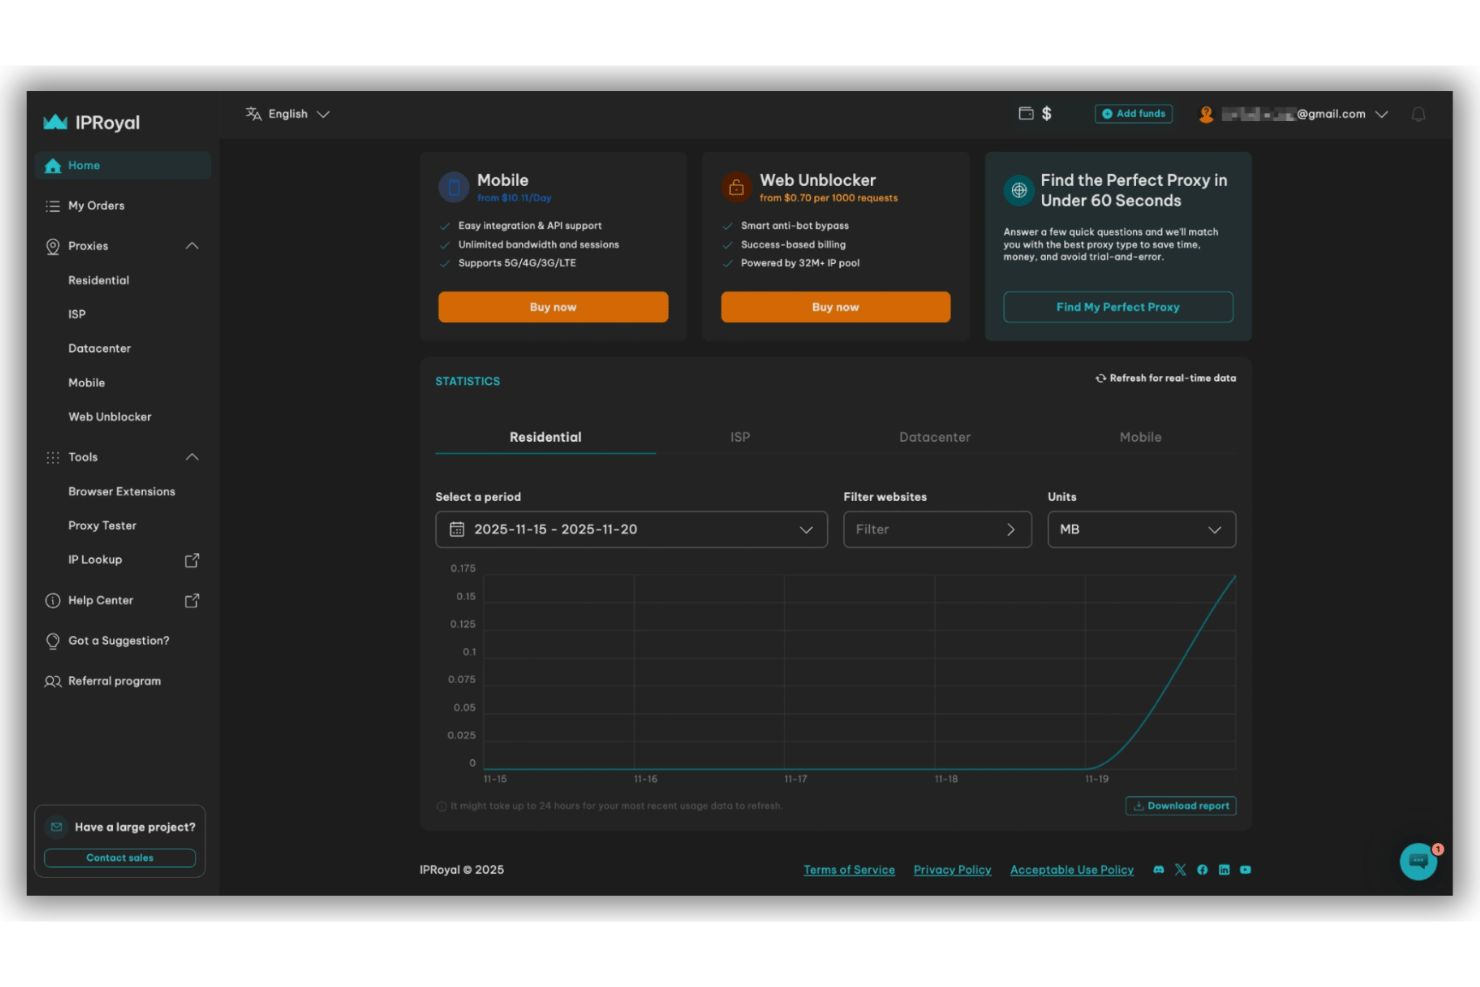Open the Units MB dropdown
1480x987 pixels.
(x=1142, y=530)
